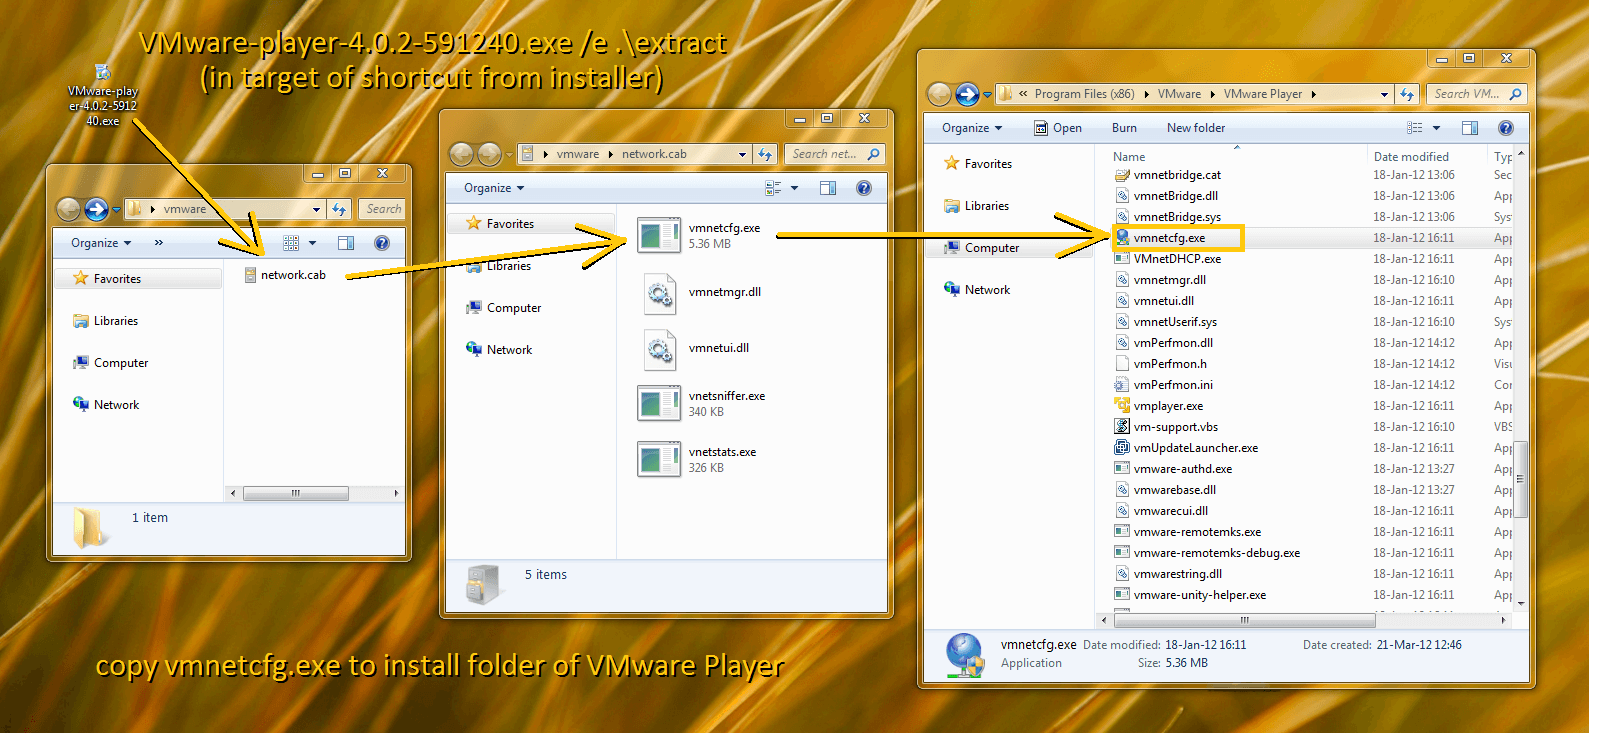
Task: Toggle preview pane in vmware window
Action: click(346, 243)
